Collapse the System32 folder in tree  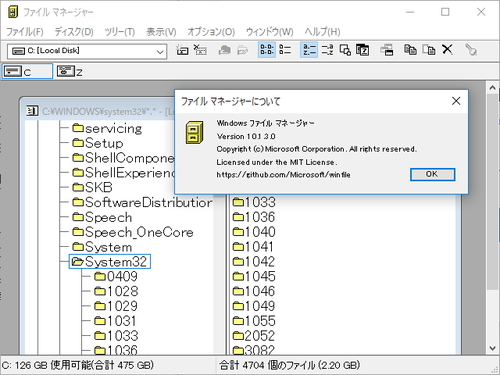(110, 262)
